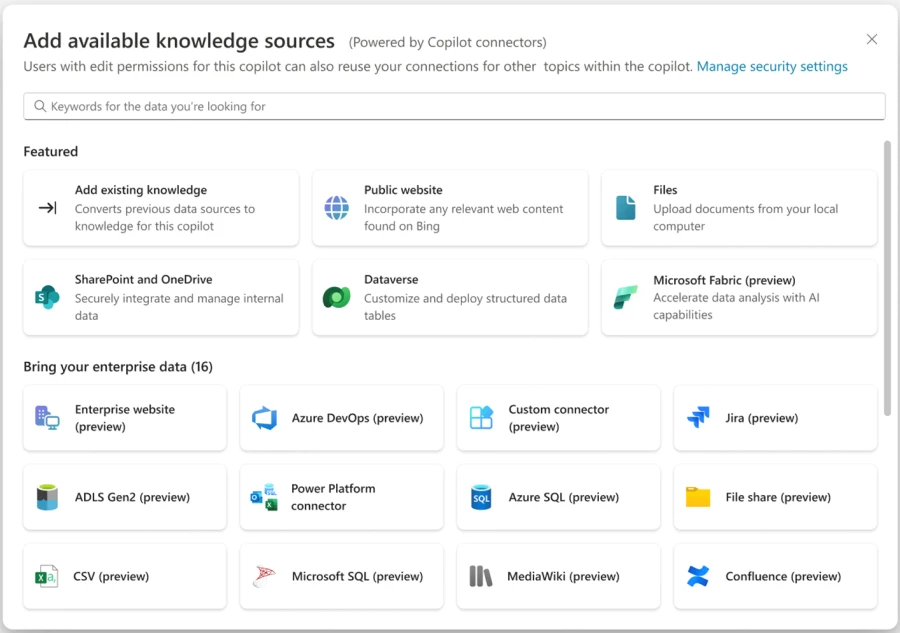Select the ADLS Gen2 storage icon

pyautogui.click(x=46, y=497)
